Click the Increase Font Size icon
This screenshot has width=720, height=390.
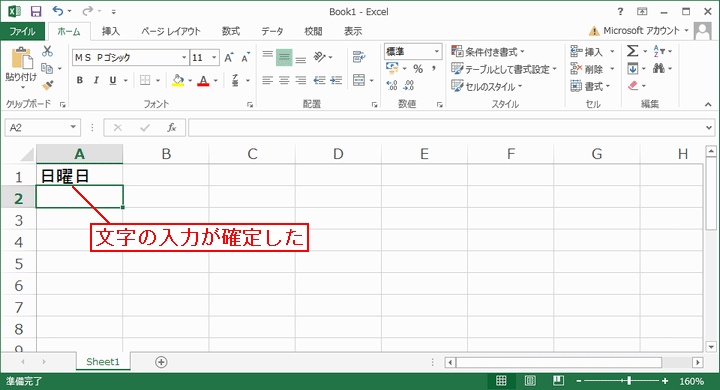point(229,57)
